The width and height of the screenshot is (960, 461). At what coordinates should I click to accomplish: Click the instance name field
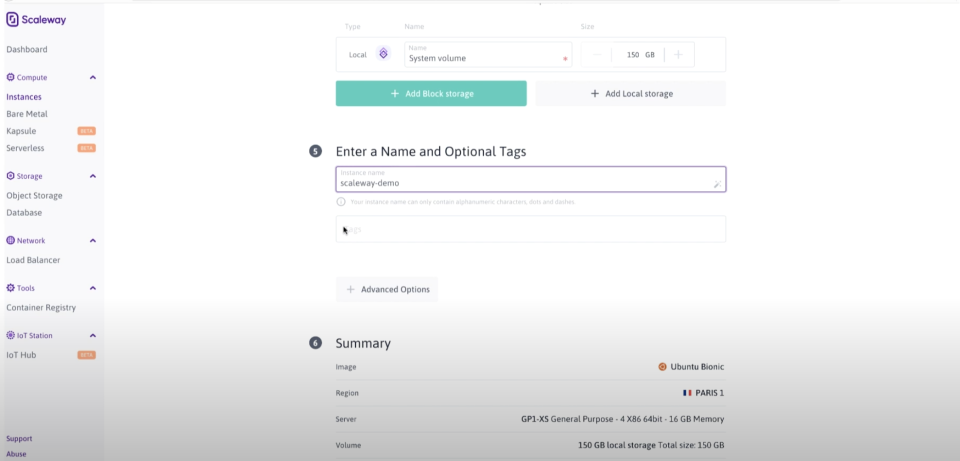[x=531, y=179]
